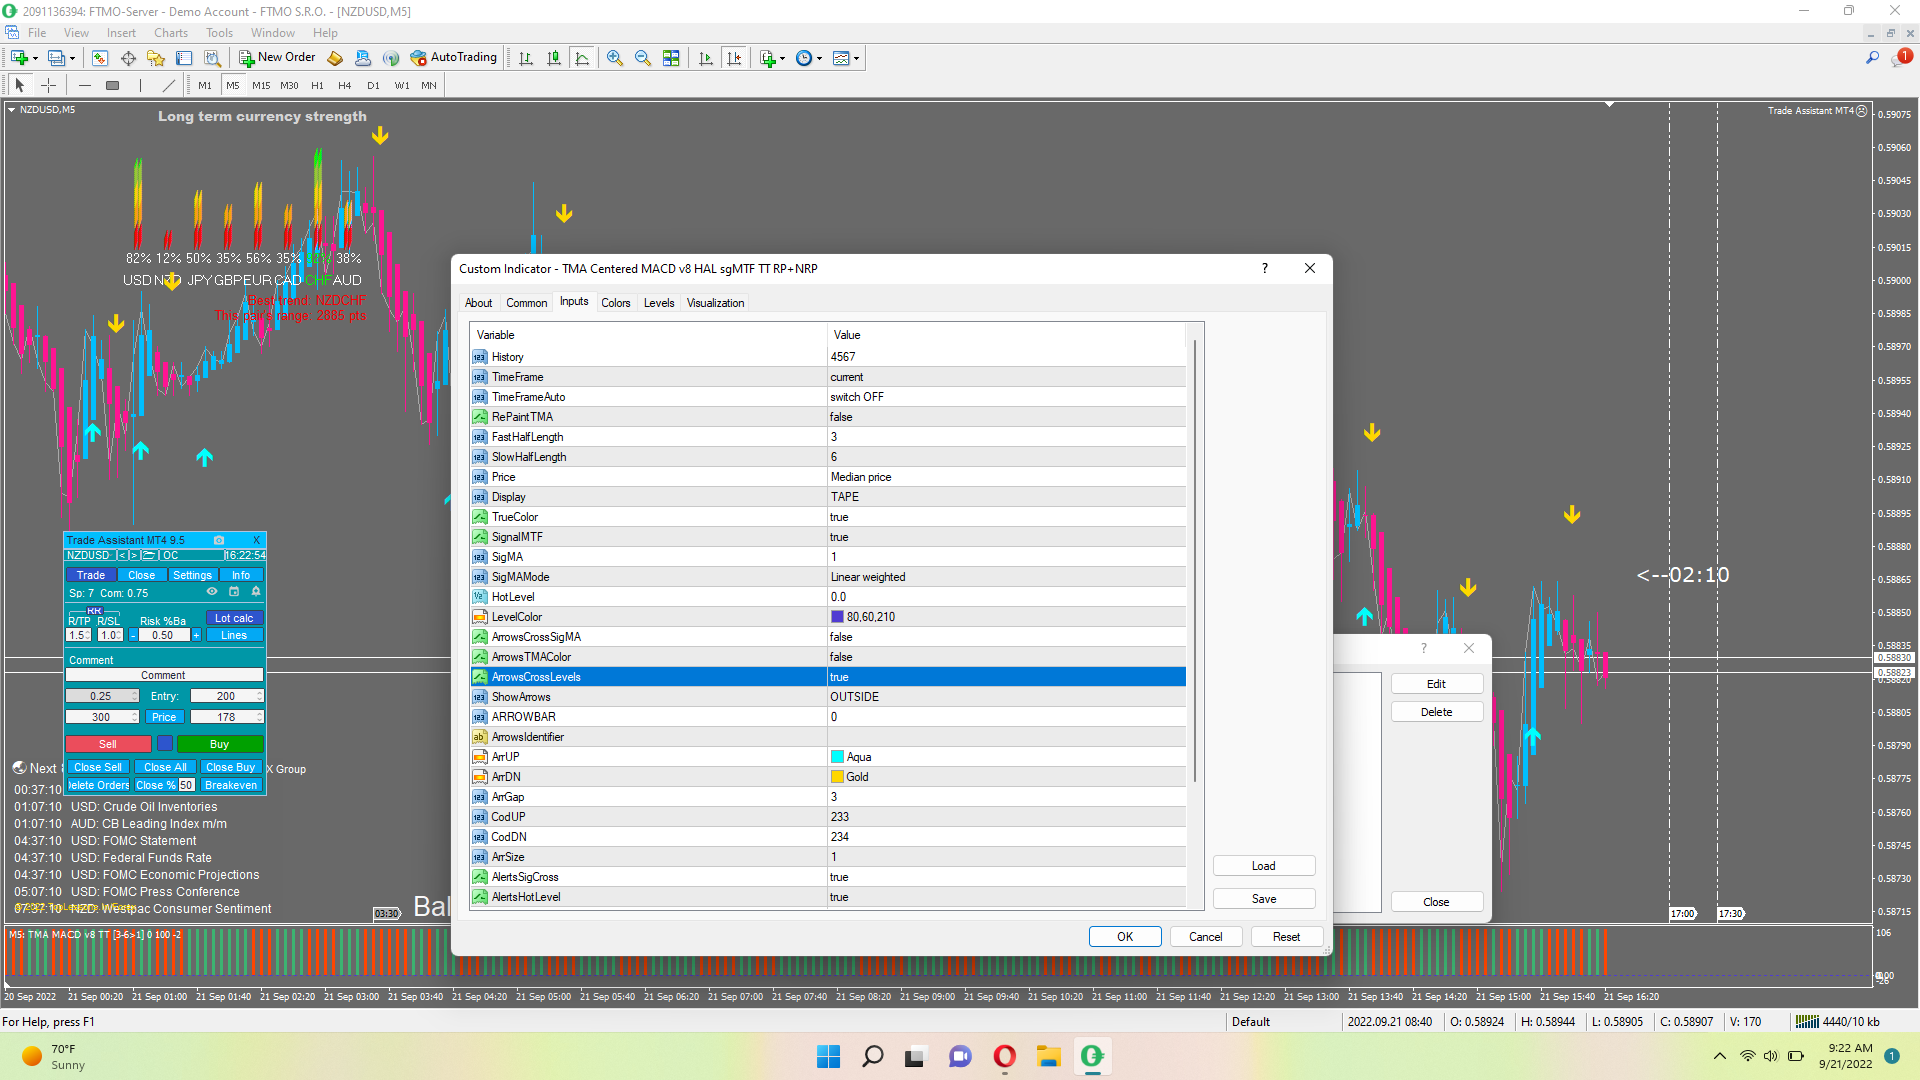This screenshot has width=1920, height=1080.
Task: Click the tile windows toolbar icon
Action: point(671,58)
